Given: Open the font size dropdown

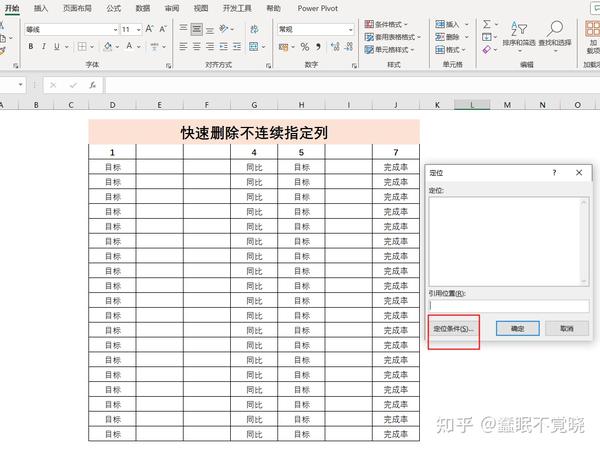Looking at the screenshot, I should (x=138, y=29).
